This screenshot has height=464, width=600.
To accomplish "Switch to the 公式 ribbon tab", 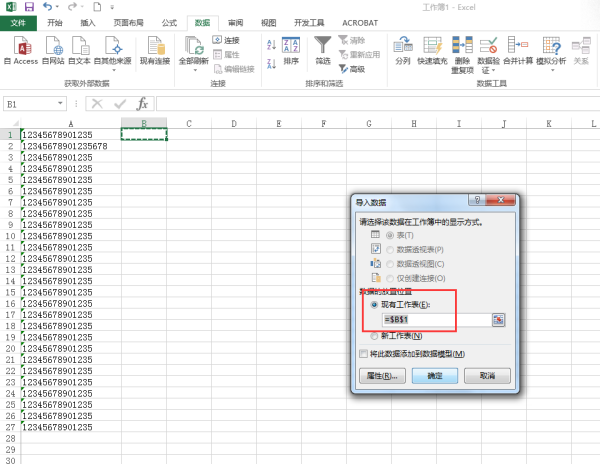I will pyautogui.click(x=169, y=21).
